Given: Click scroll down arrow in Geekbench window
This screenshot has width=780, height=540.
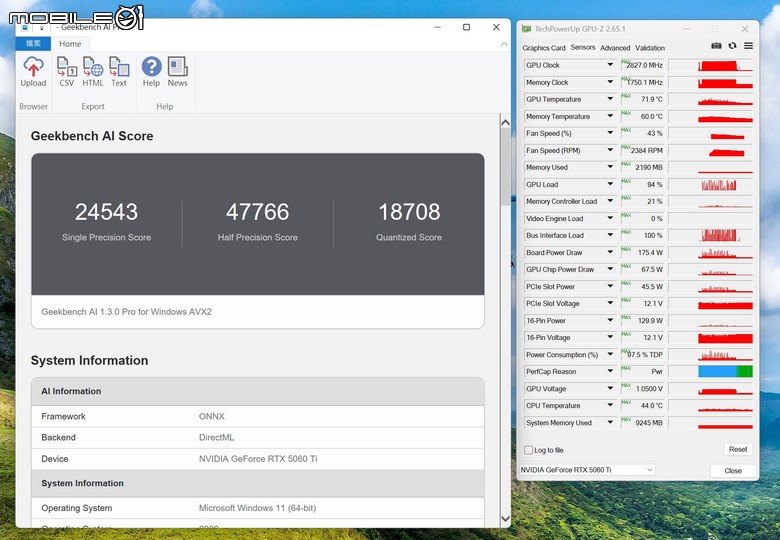Looking at the screenshot, I should tap(505, 519).
